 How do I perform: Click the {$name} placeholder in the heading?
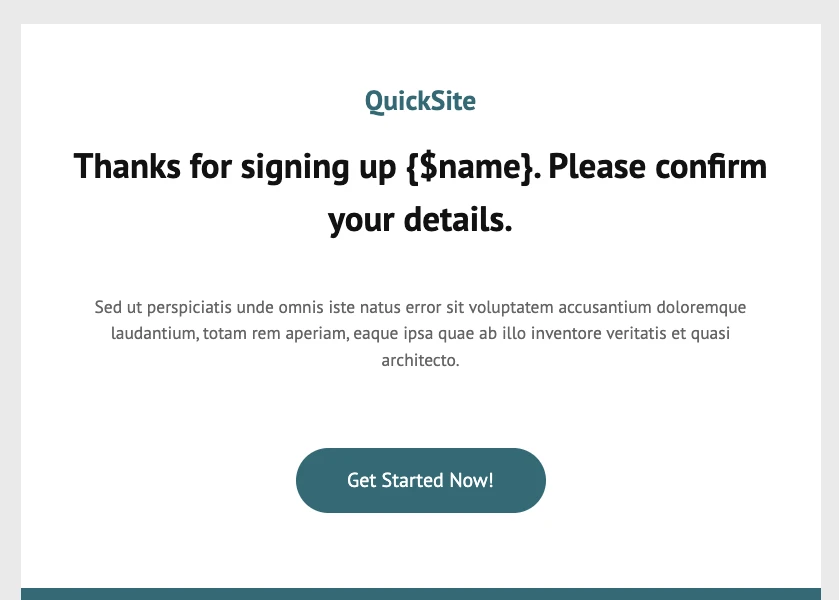(x=470, y=166)
